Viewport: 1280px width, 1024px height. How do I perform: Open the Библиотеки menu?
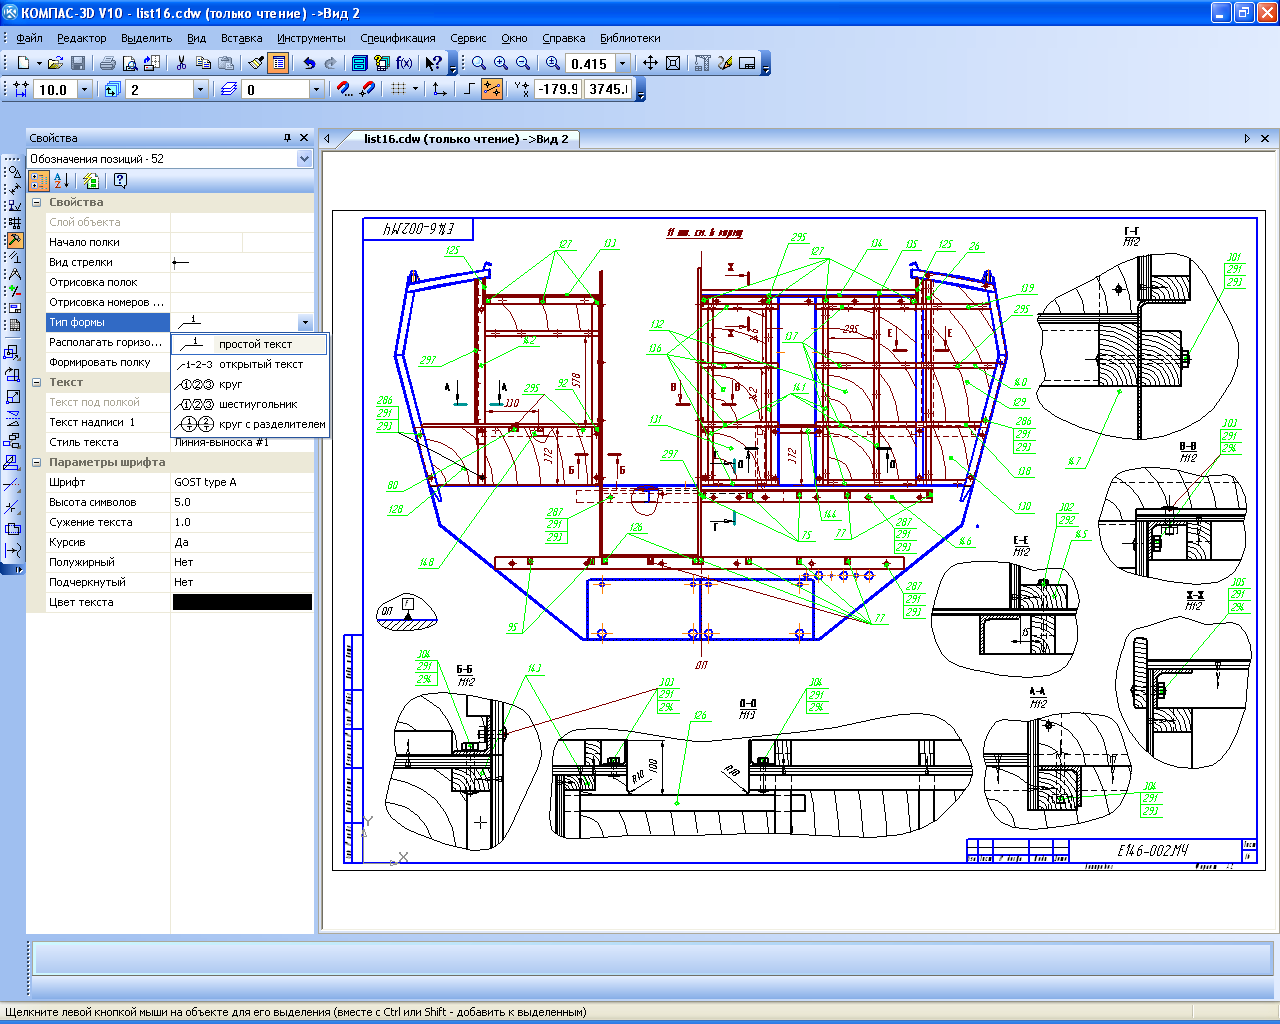coord(630,38)
